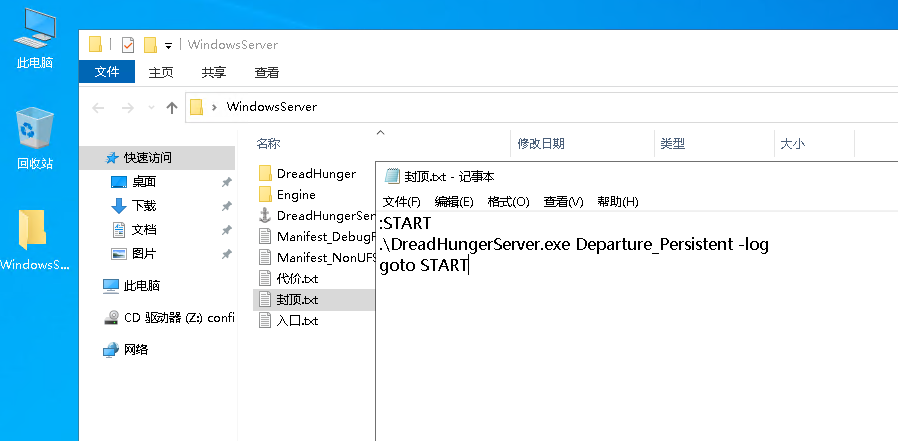
Task: Sort files by 修改日期 column header
Action: [541, 144]
